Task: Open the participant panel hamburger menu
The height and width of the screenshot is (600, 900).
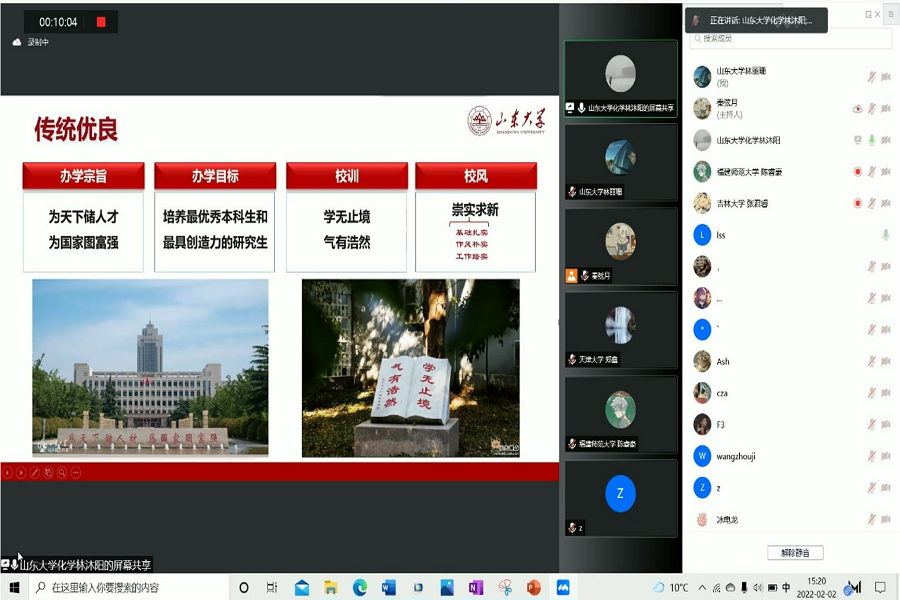Action: point(891,14)
